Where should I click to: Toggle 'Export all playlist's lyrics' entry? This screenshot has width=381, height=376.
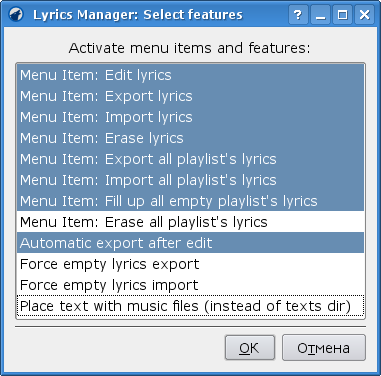pyautogui.click(x=190, y=159)
